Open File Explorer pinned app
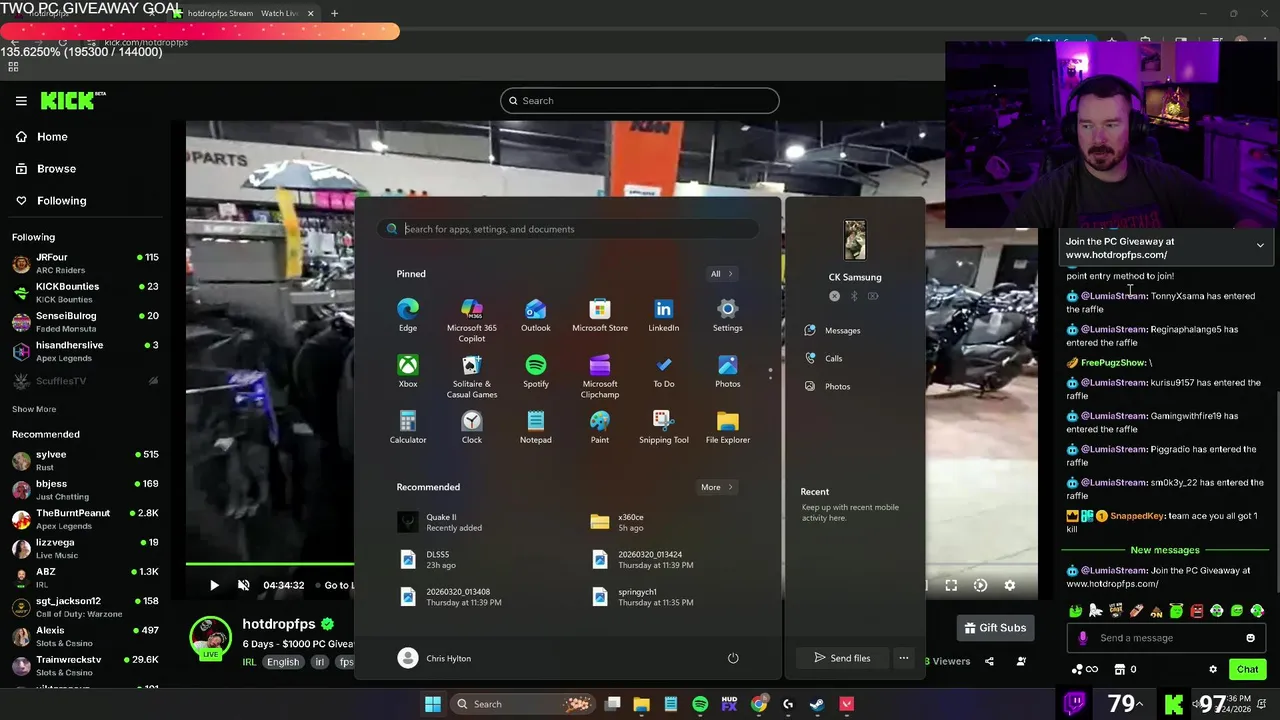The image size is (1280, 720). (728, 427)
